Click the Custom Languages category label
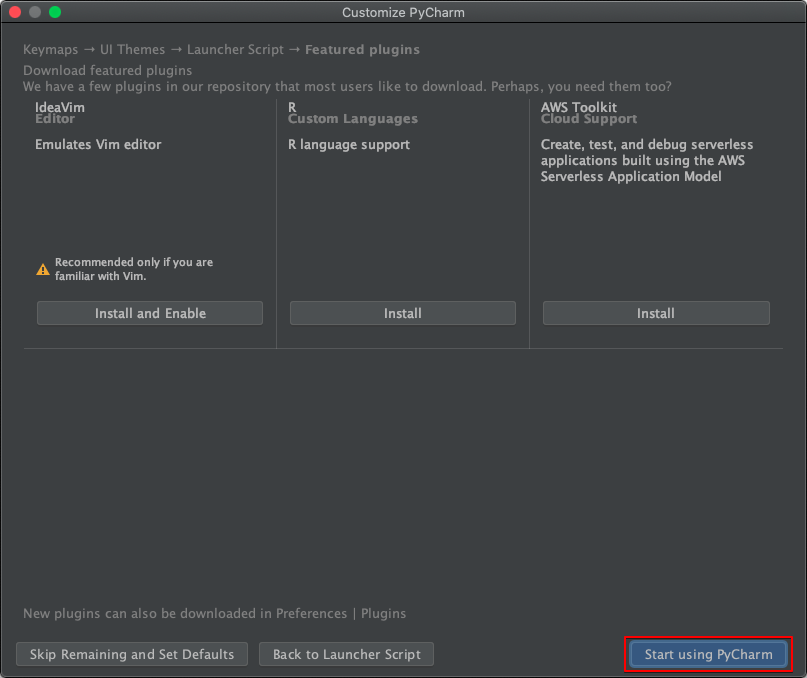Viewport: 807px width, 678px height. [x=353, y=119]
